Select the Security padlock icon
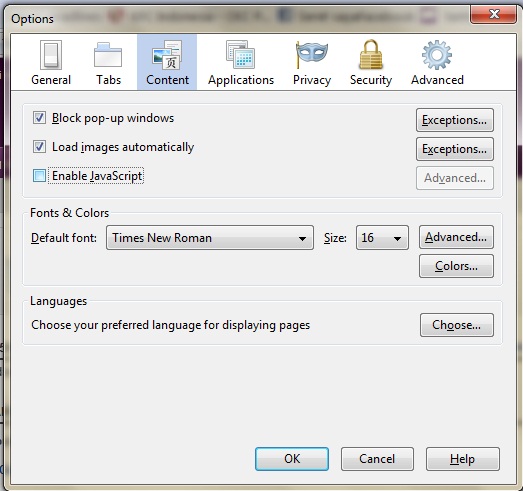523x491 pixels. 371,54
